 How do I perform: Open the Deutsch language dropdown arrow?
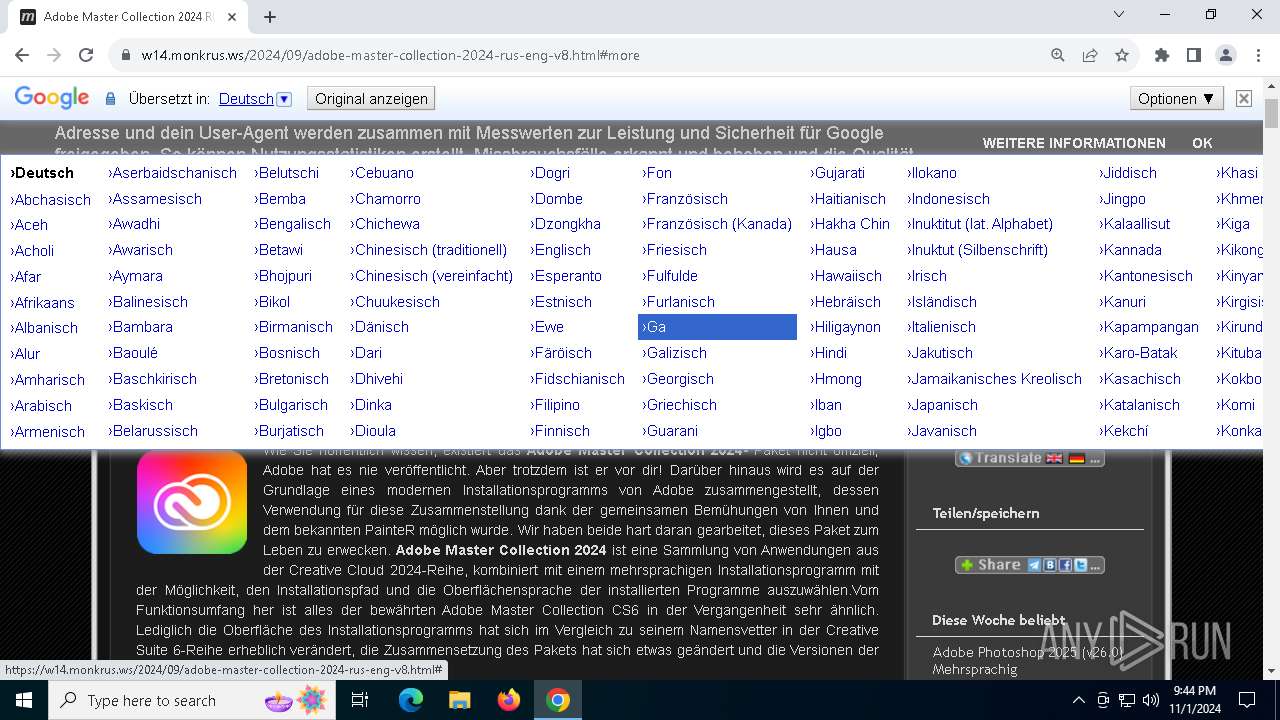coord(284,99)
